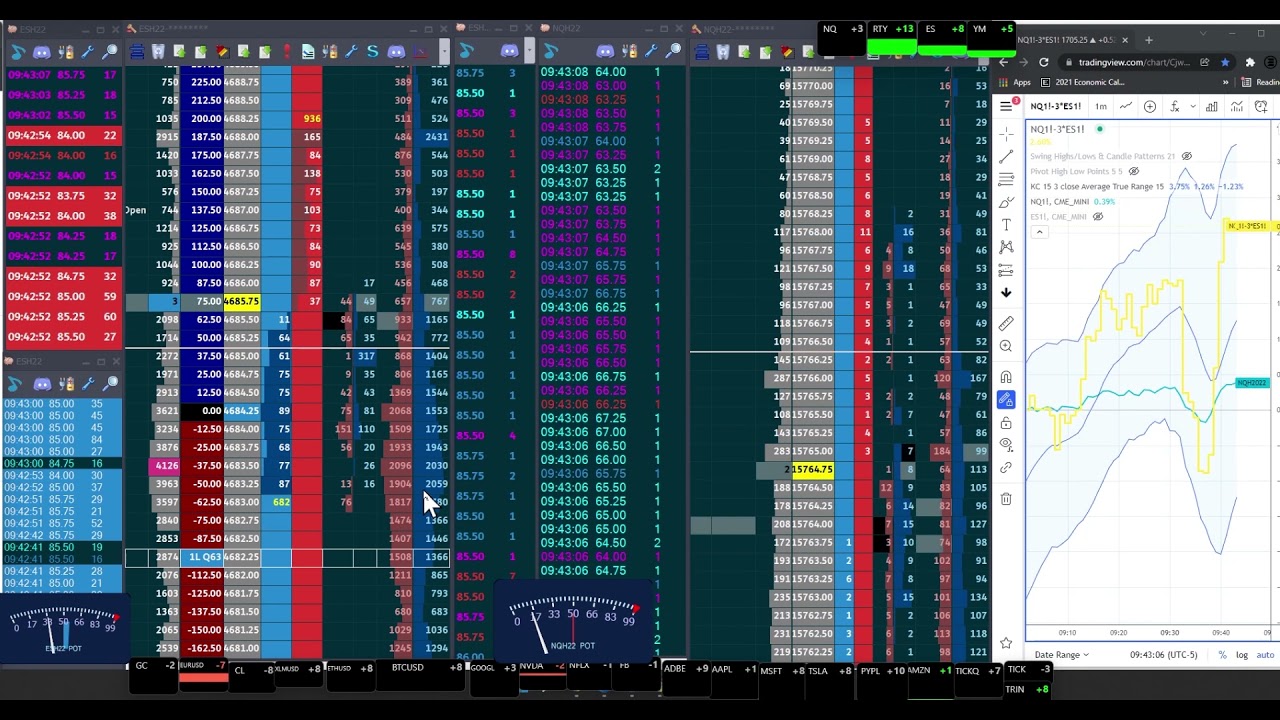
Task: Click wrench settings icon in top-left ESH22 window
Action: 88,52
